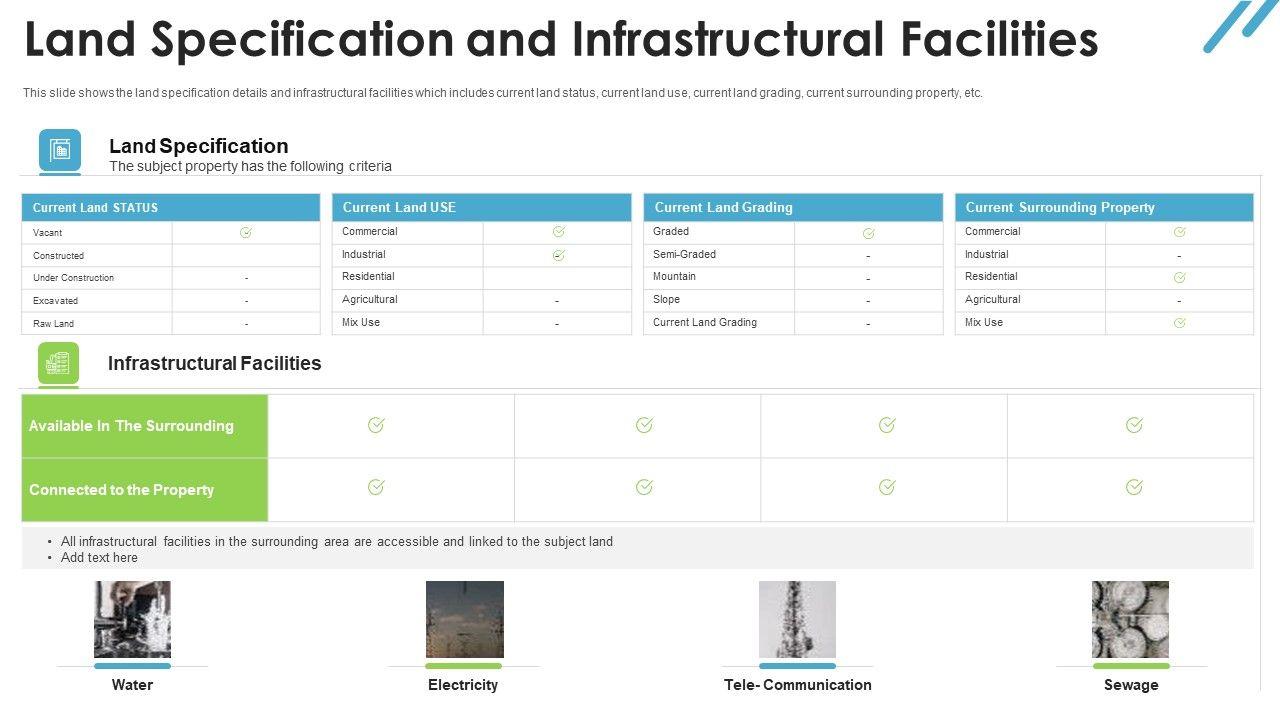Click Commercial label under Current Surrounding Property
The height and width of the screenshot is (720, 1280).
[x=993, y=232]
